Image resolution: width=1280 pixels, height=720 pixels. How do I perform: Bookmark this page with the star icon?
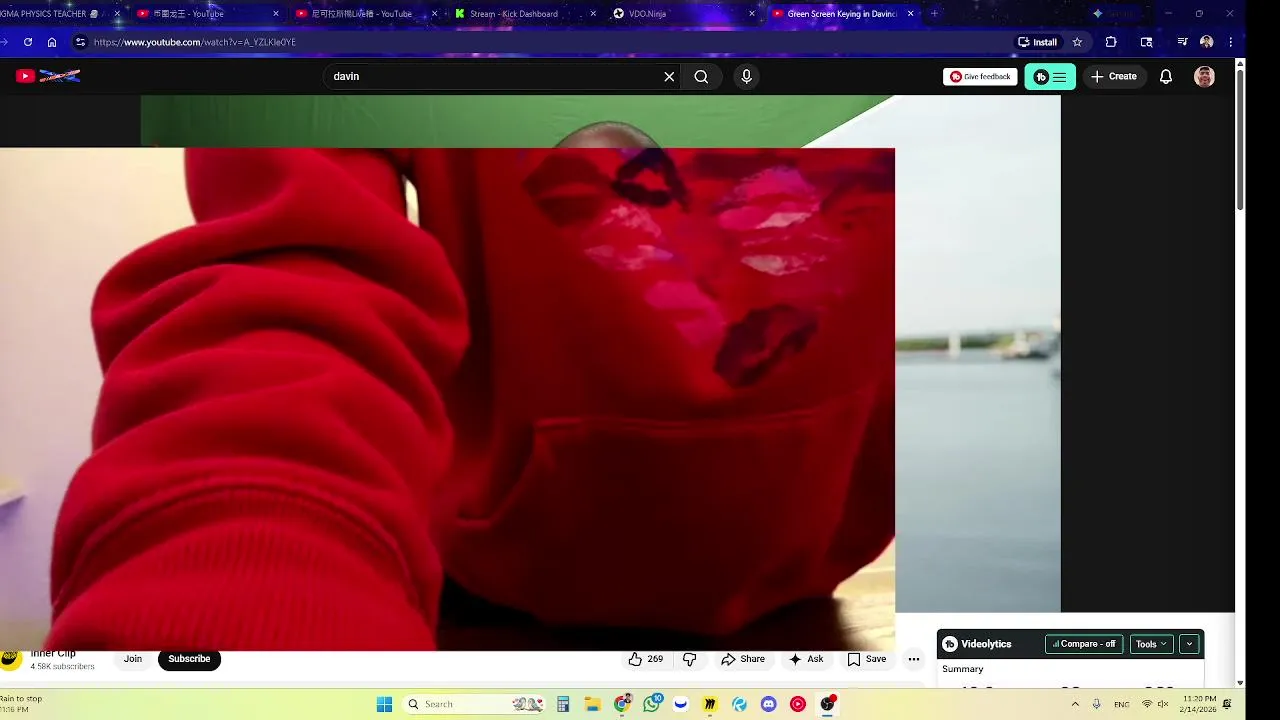pos(1077,42)
